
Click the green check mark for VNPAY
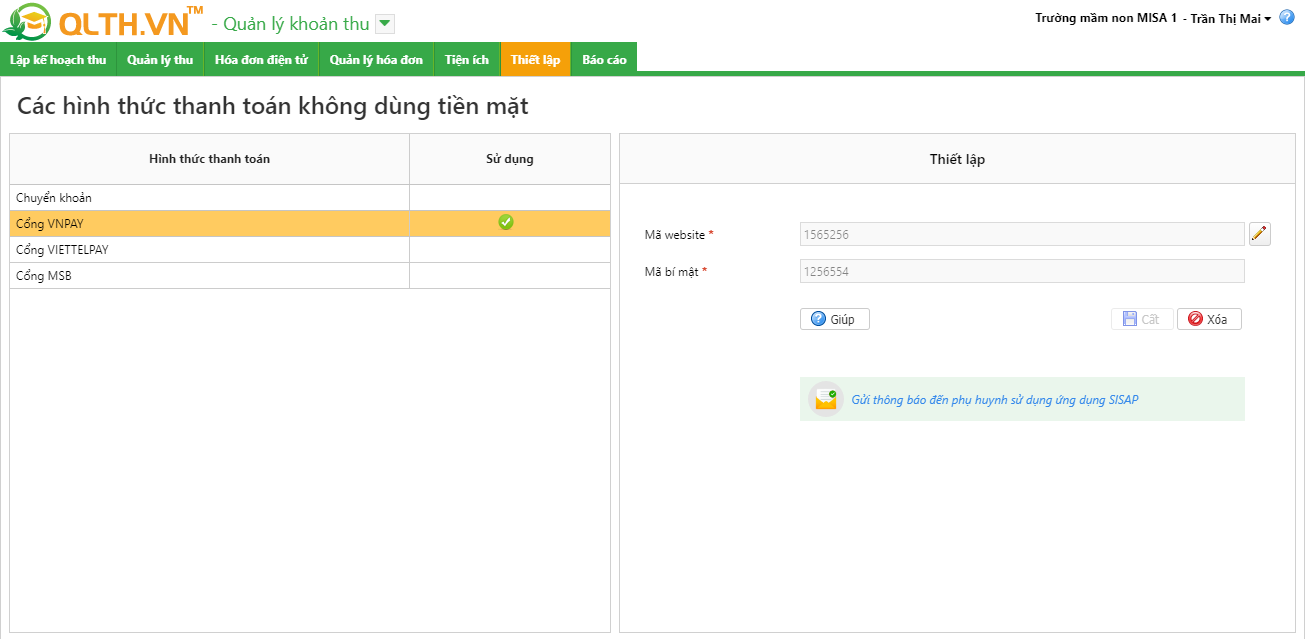[506, 222]
